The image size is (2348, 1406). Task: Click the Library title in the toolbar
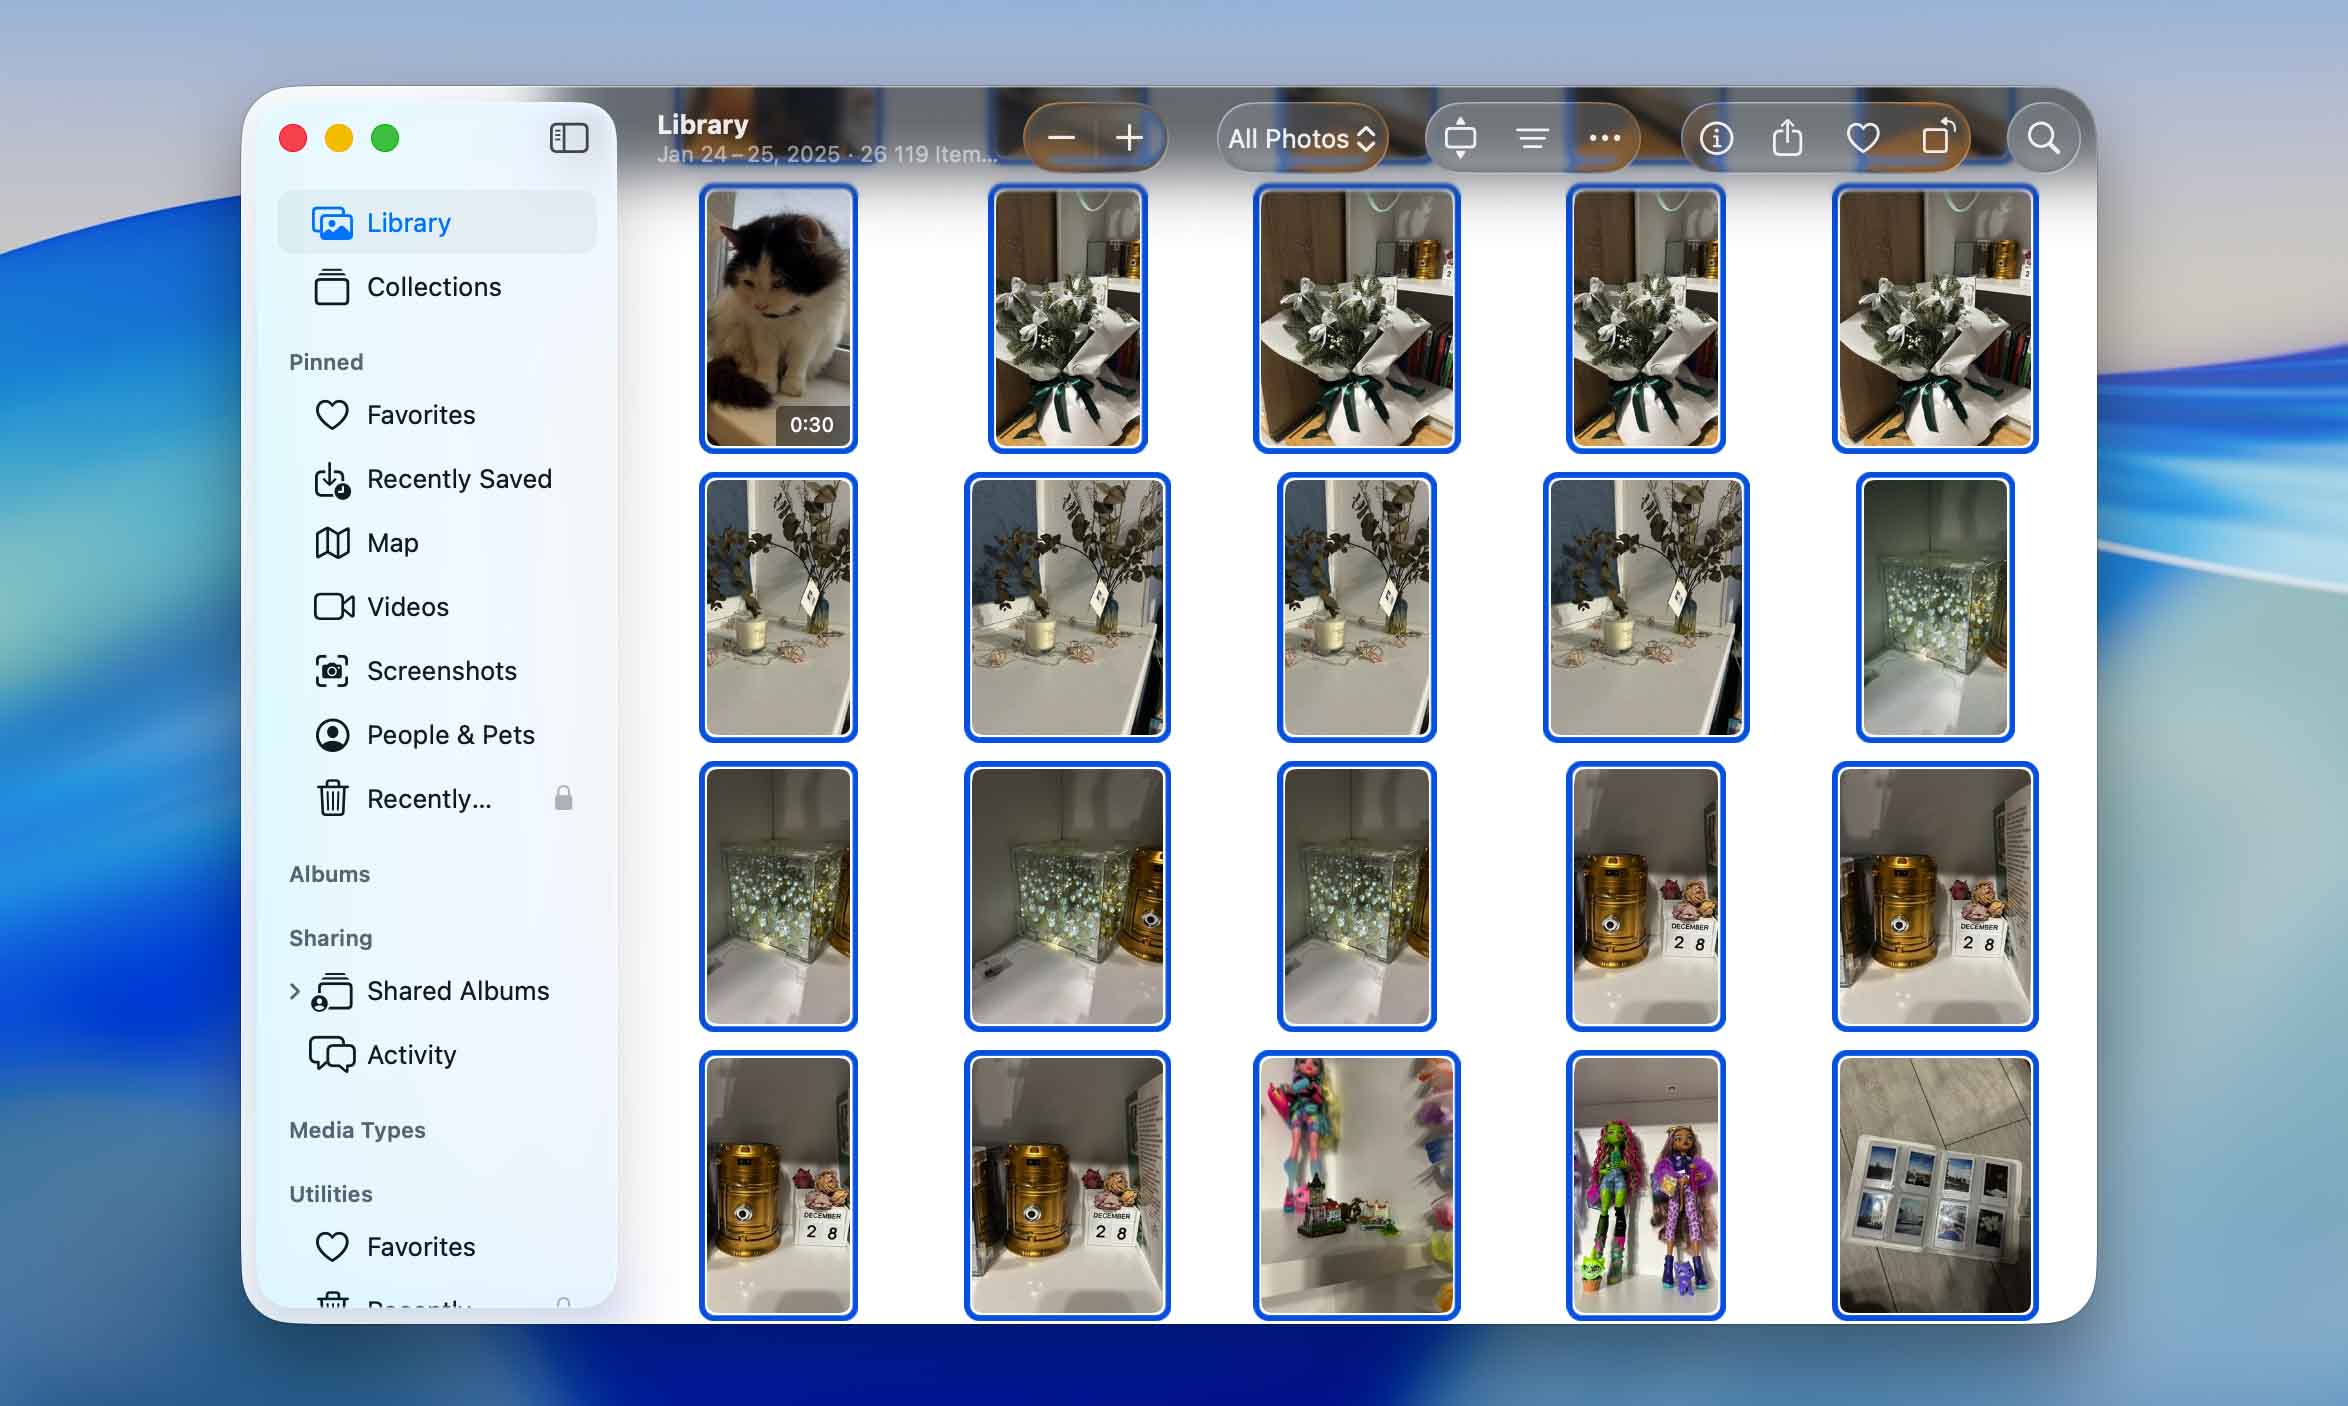702,125
